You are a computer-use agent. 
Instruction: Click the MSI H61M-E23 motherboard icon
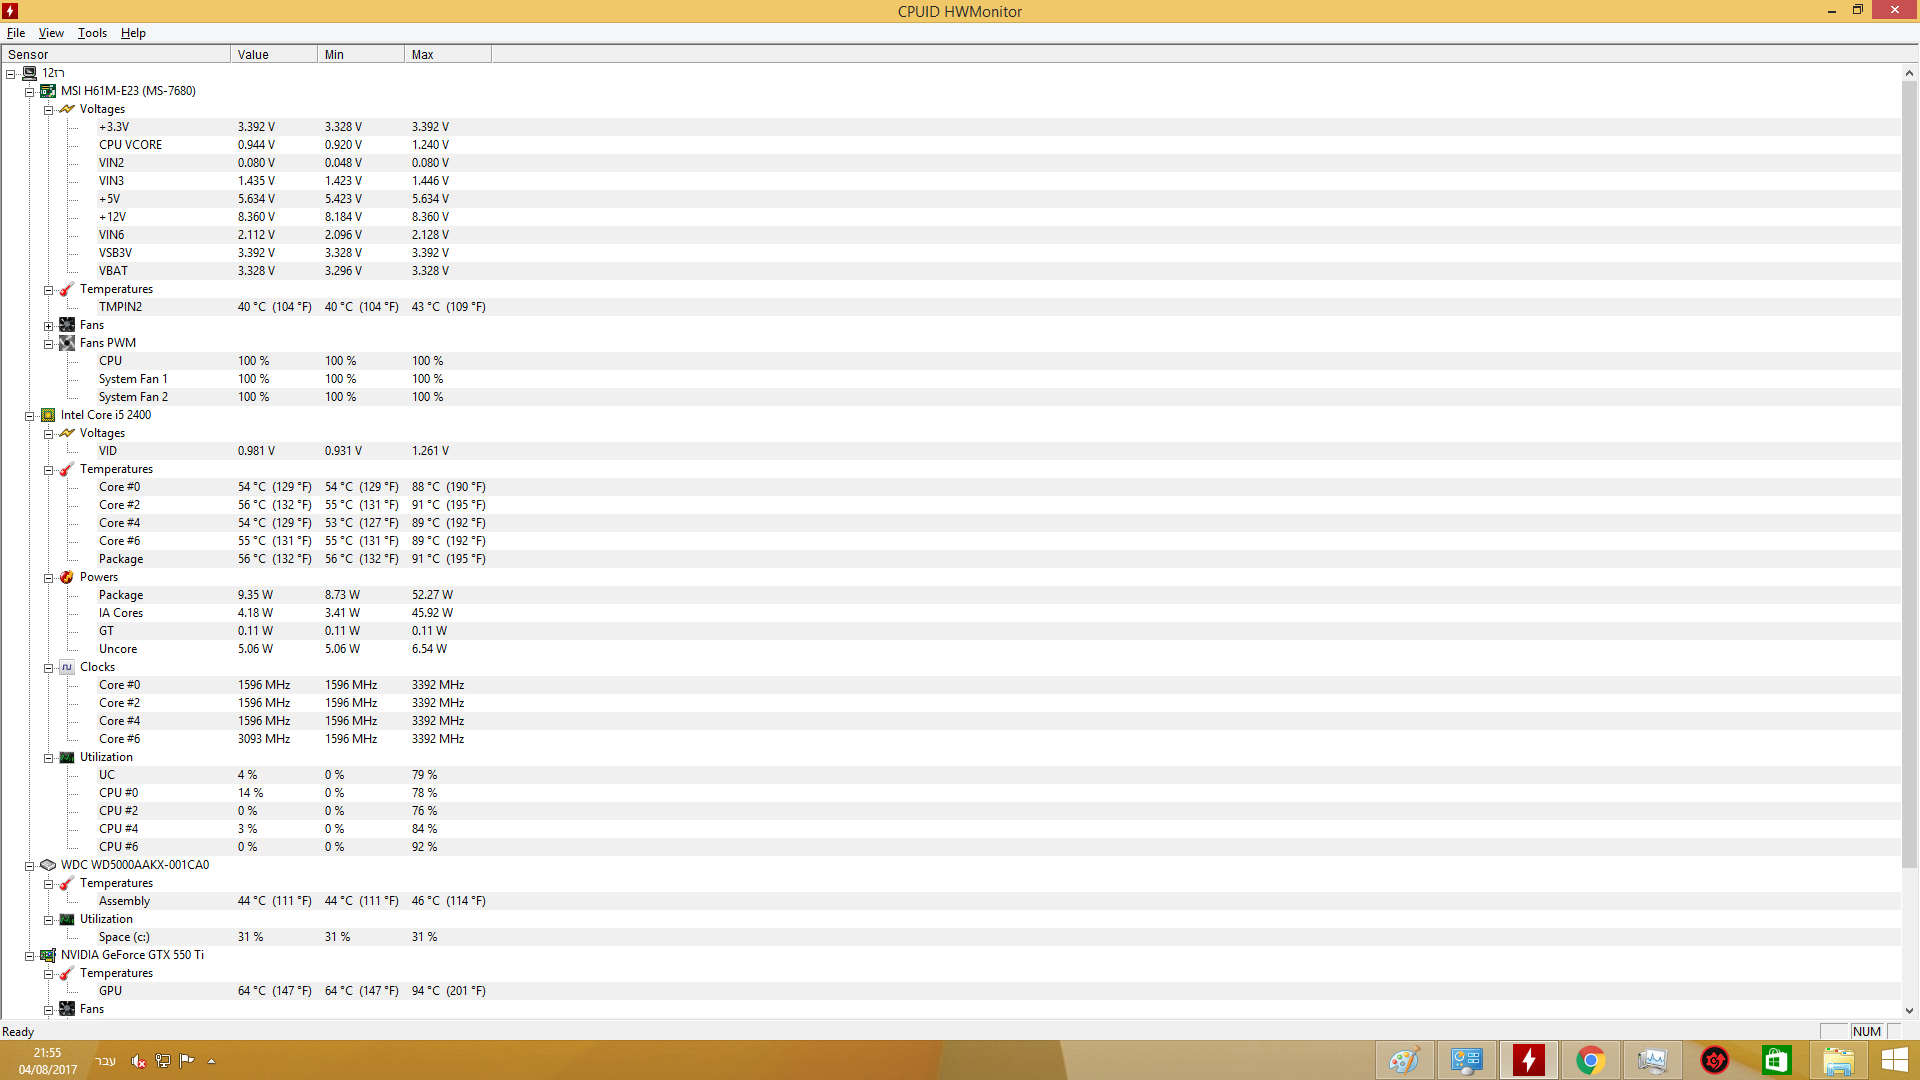coord(48,91)
